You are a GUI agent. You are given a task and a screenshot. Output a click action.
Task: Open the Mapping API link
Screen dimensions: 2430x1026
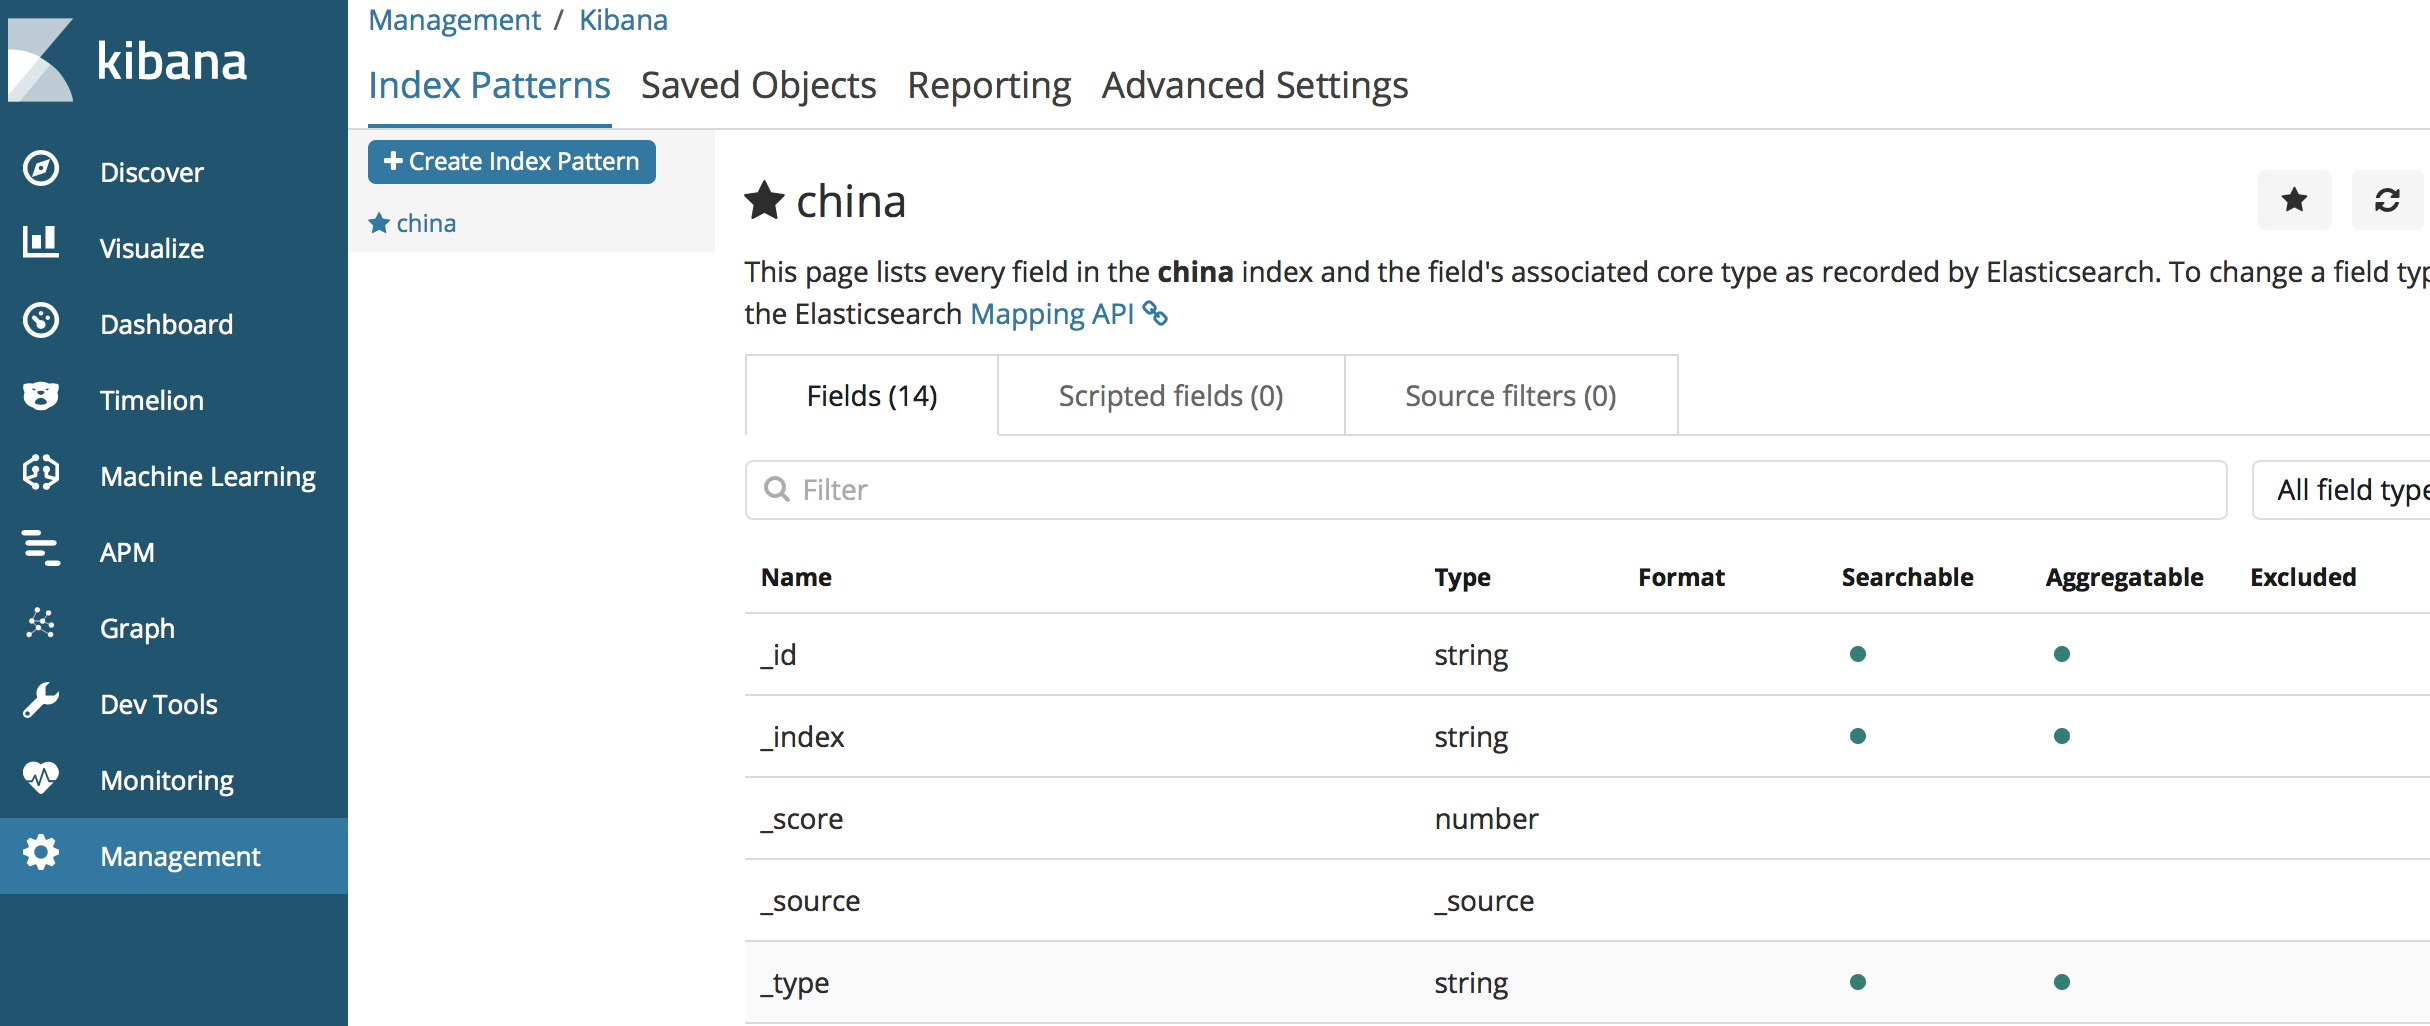1052,314
